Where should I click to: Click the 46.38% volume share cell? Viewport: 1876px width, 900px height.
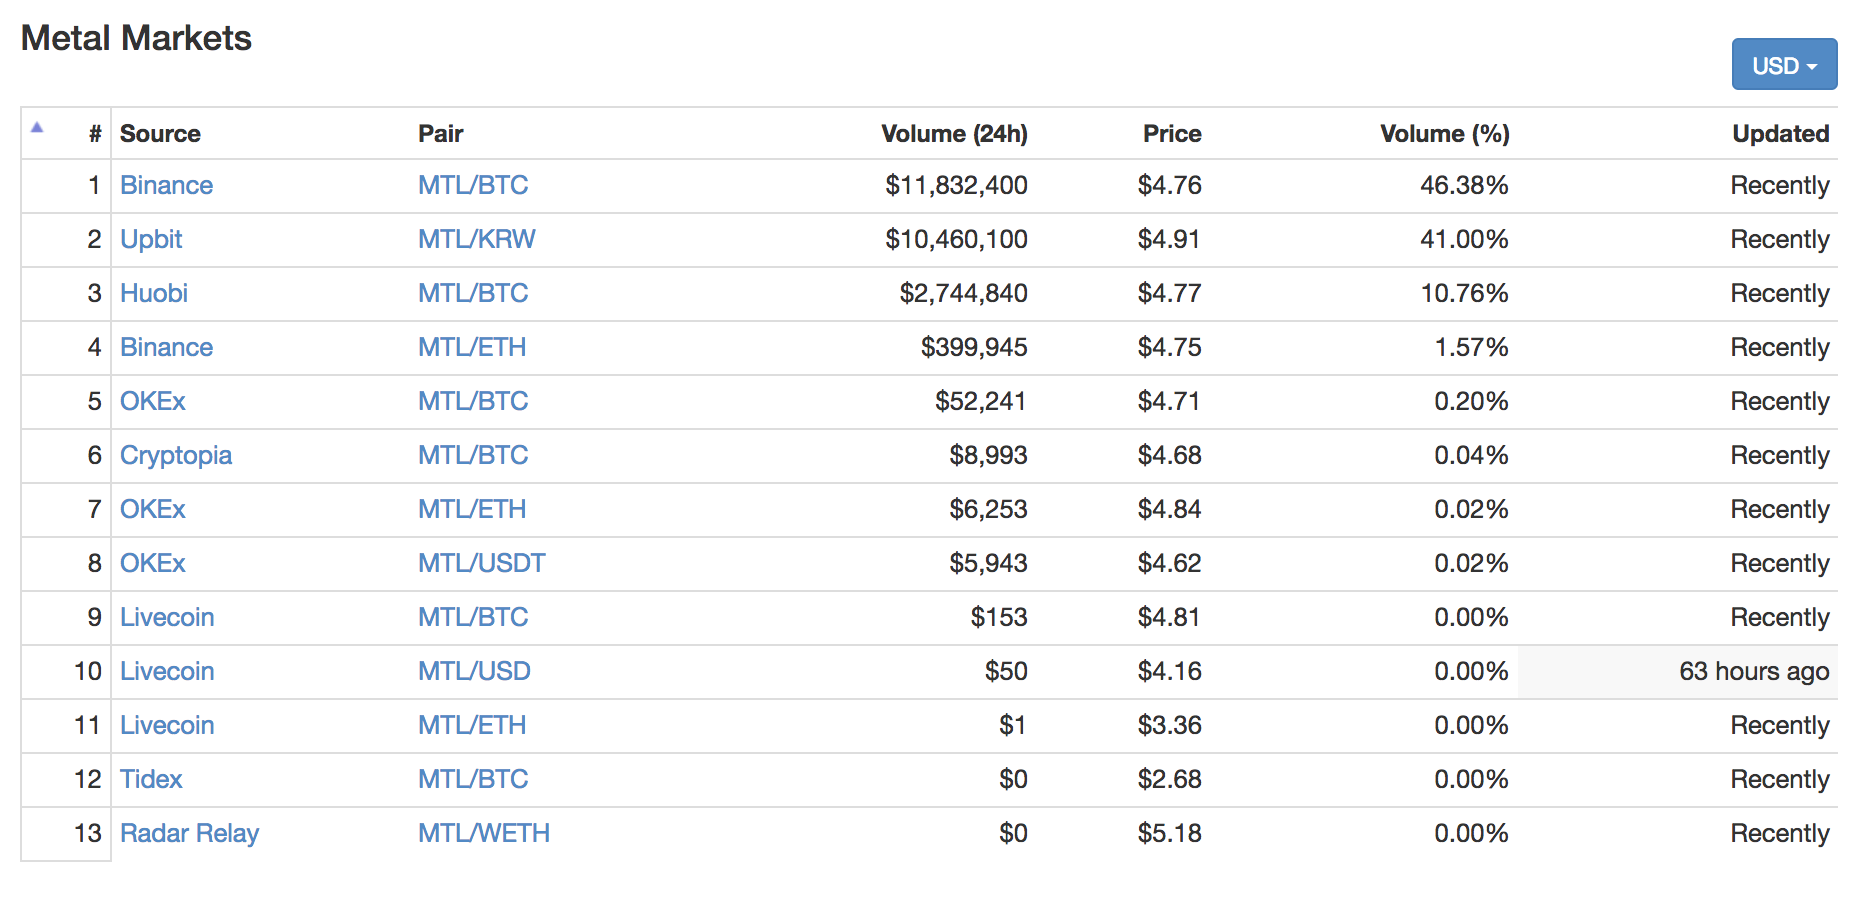pos(1464,185)
